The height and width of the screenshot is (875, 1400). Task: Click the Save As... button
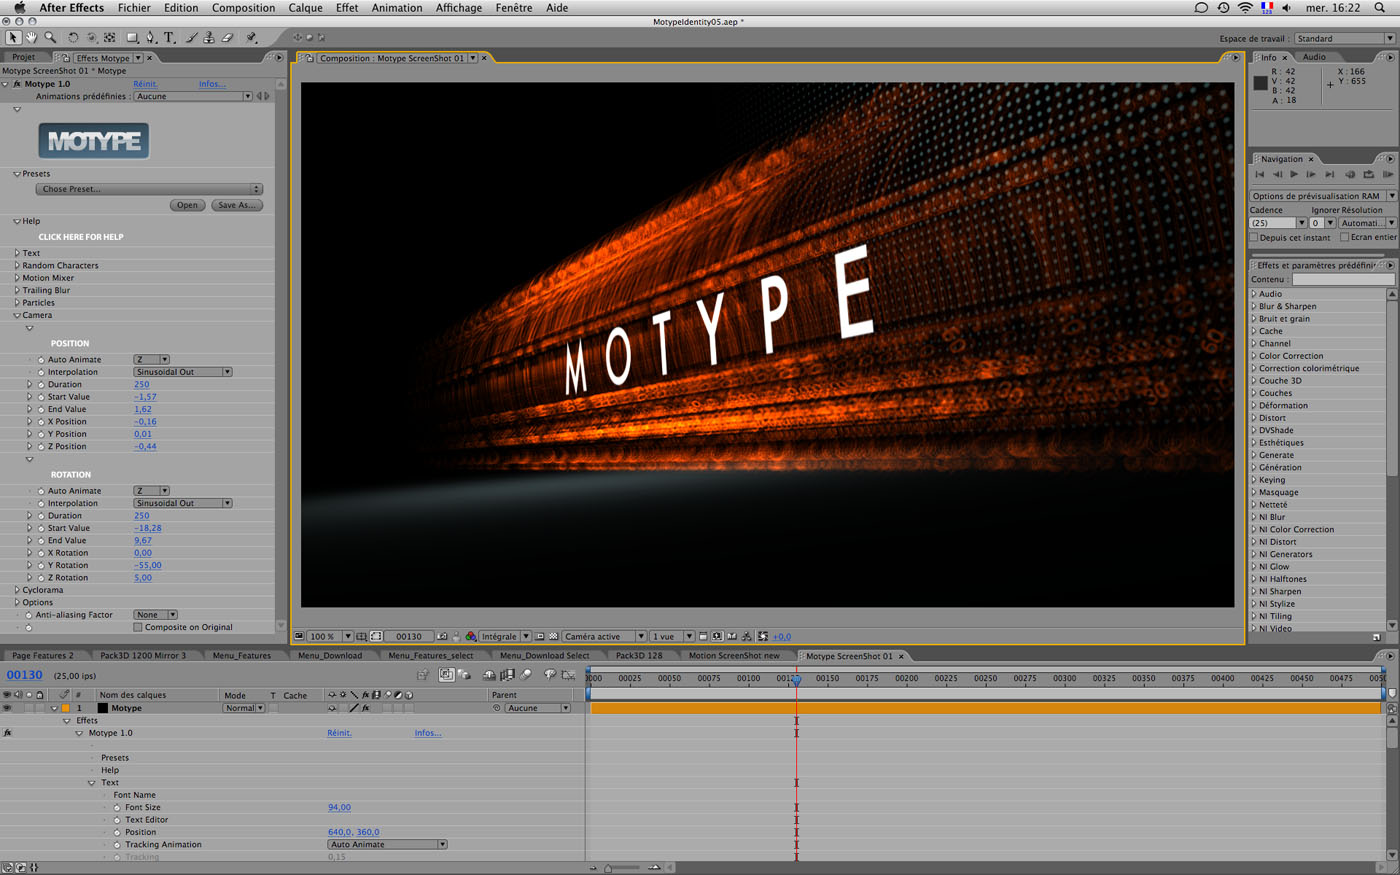pos(237,205)
